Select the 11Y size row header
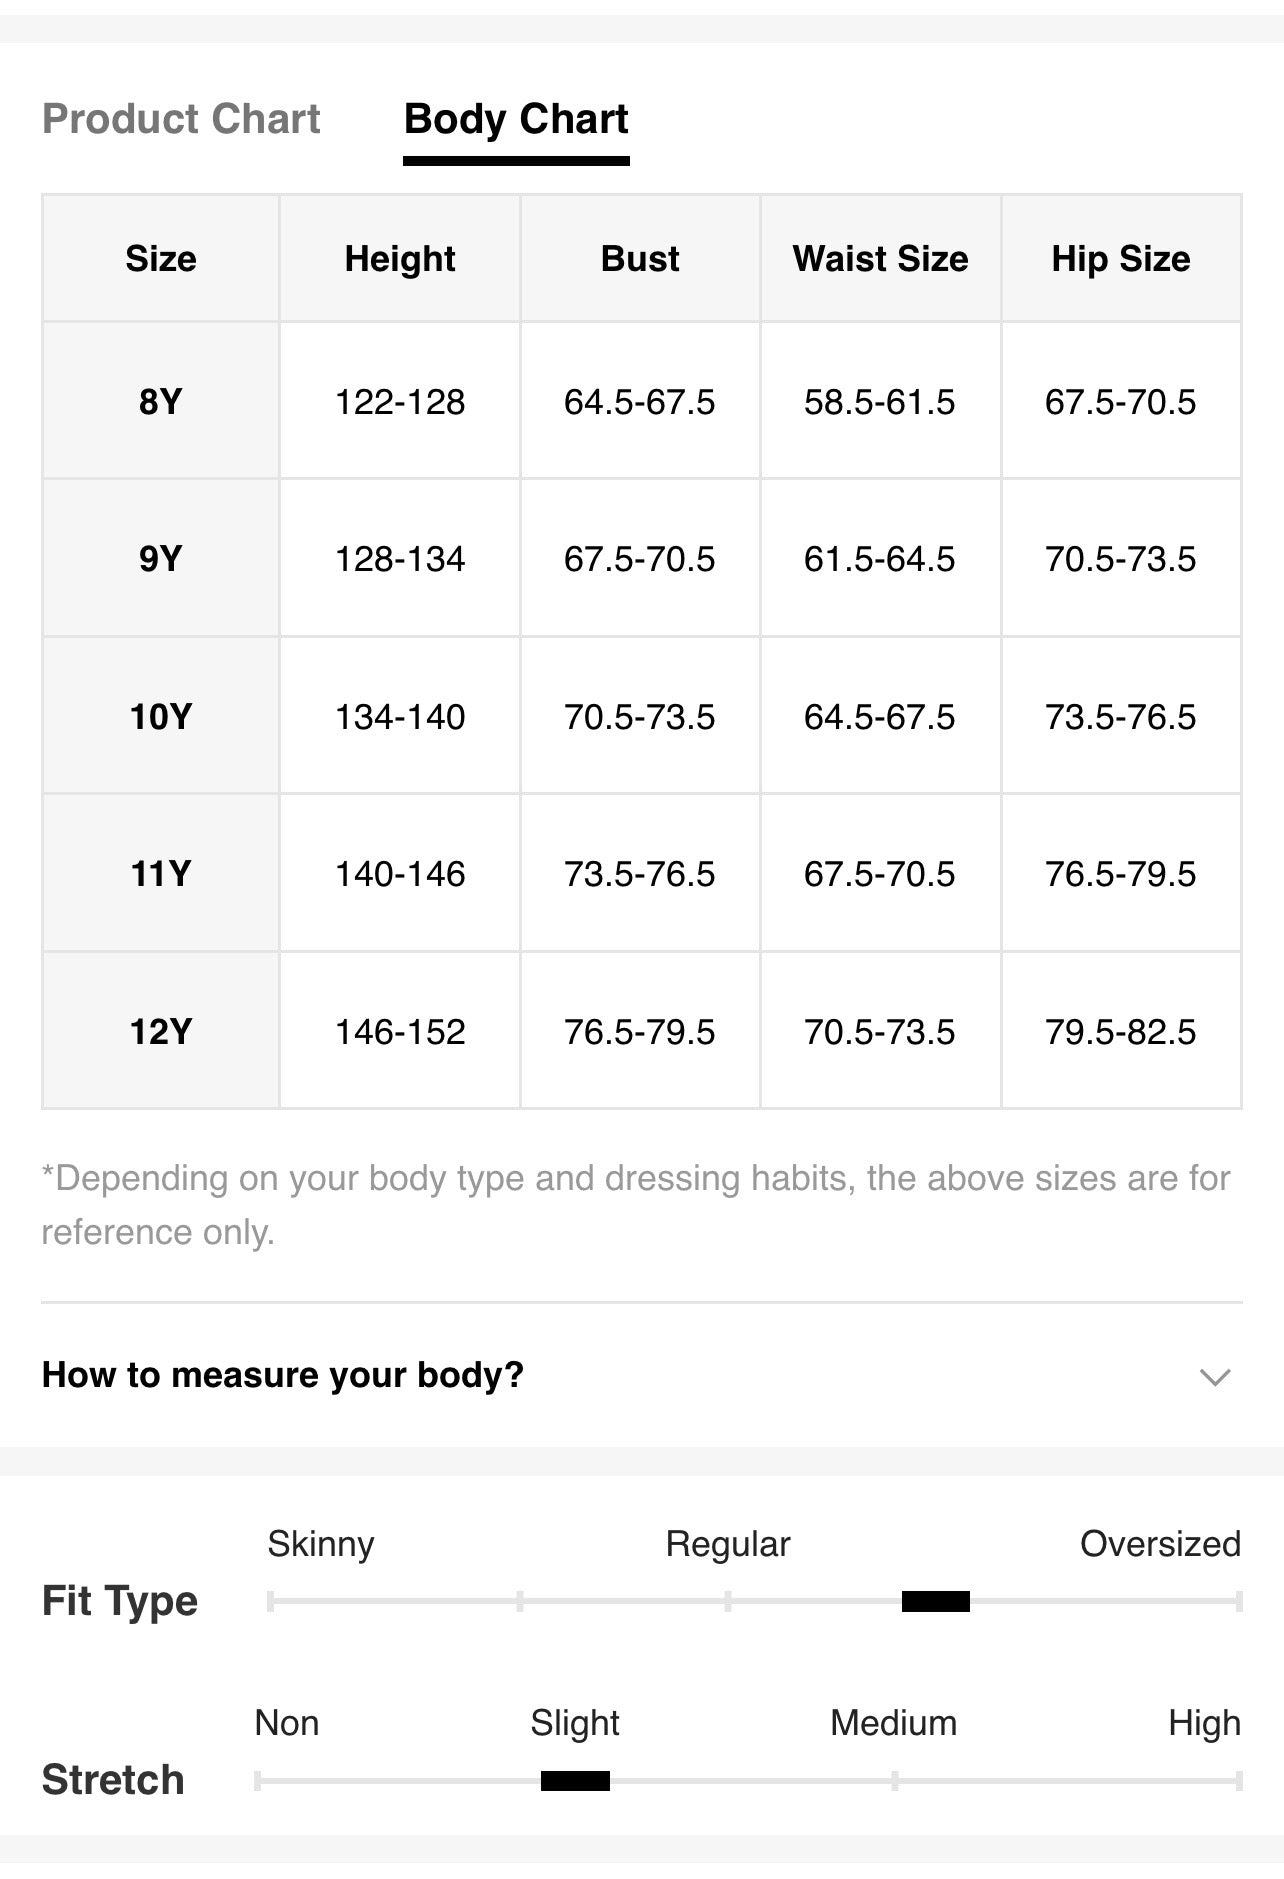1284x1879 pixels. (161, 873)
